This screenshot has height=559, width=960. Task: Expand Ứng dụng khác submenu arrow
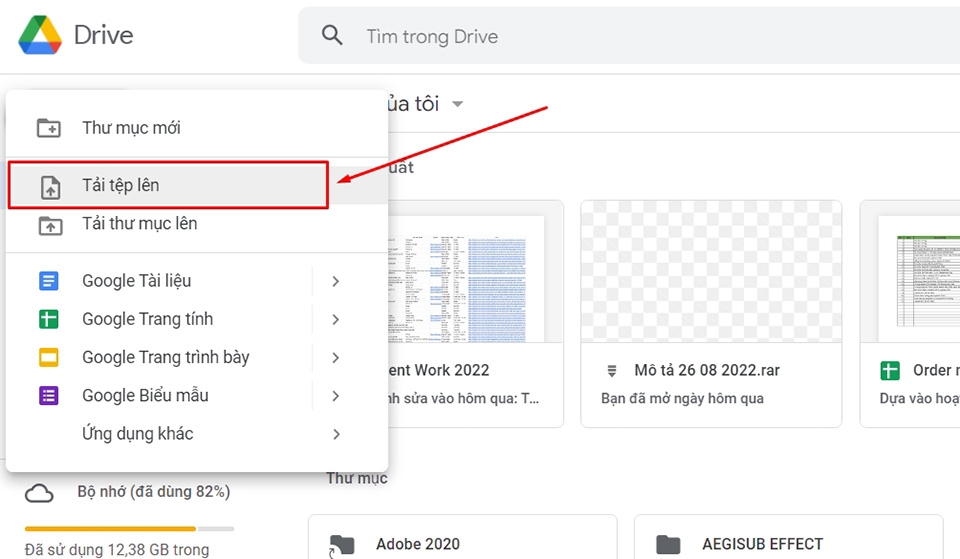tap(336, 434)
